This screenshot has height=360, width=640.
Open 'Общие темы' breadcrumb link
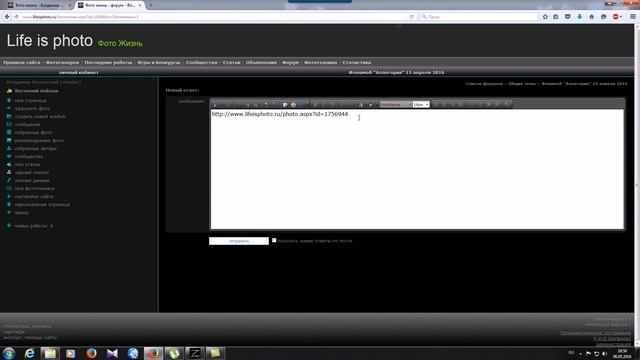(522, 84)
